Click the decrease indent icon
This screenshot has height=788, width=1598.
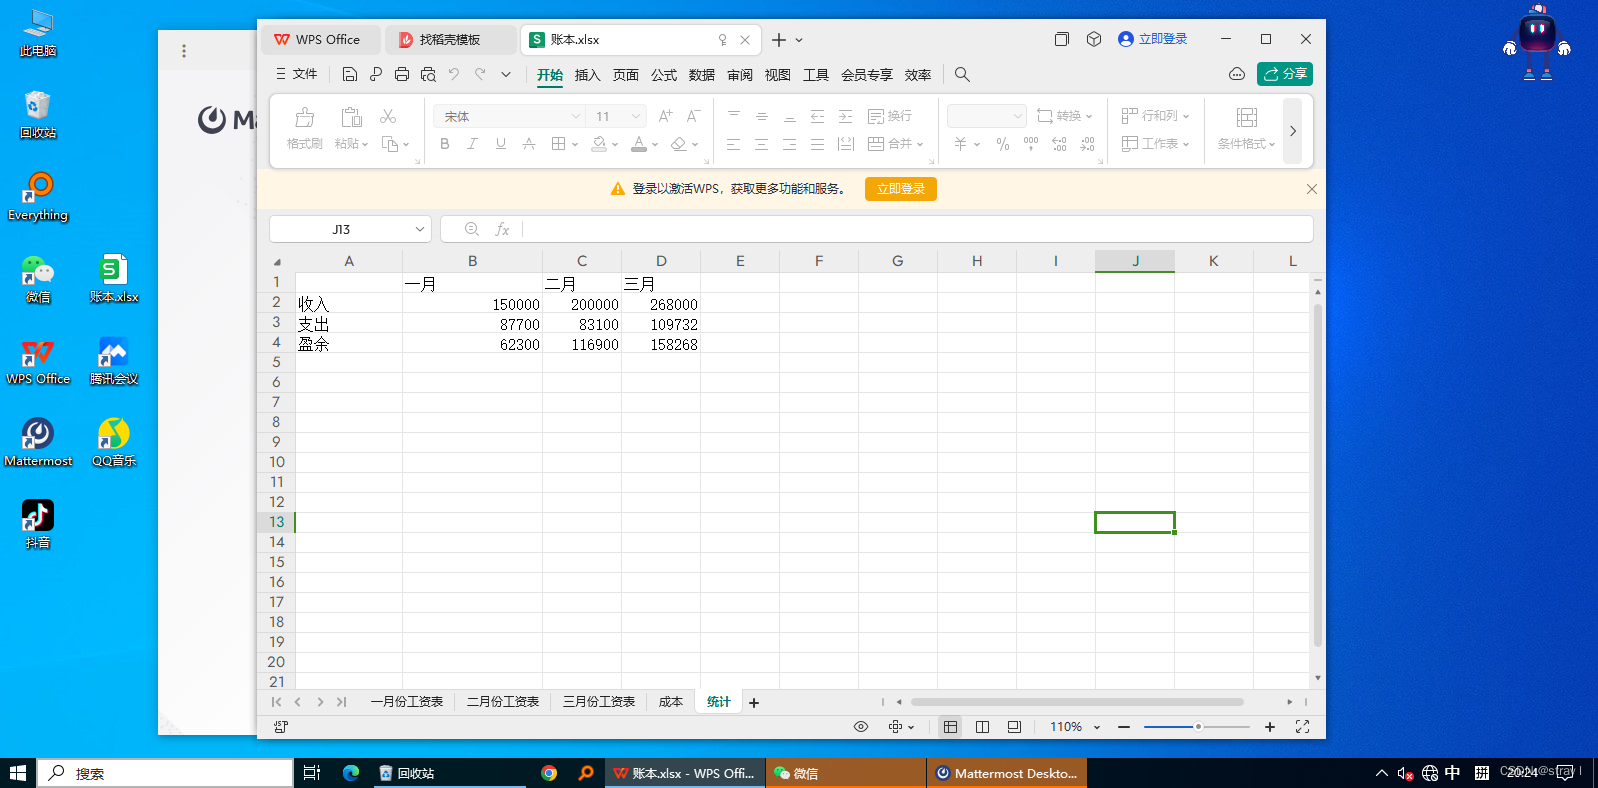818,116
